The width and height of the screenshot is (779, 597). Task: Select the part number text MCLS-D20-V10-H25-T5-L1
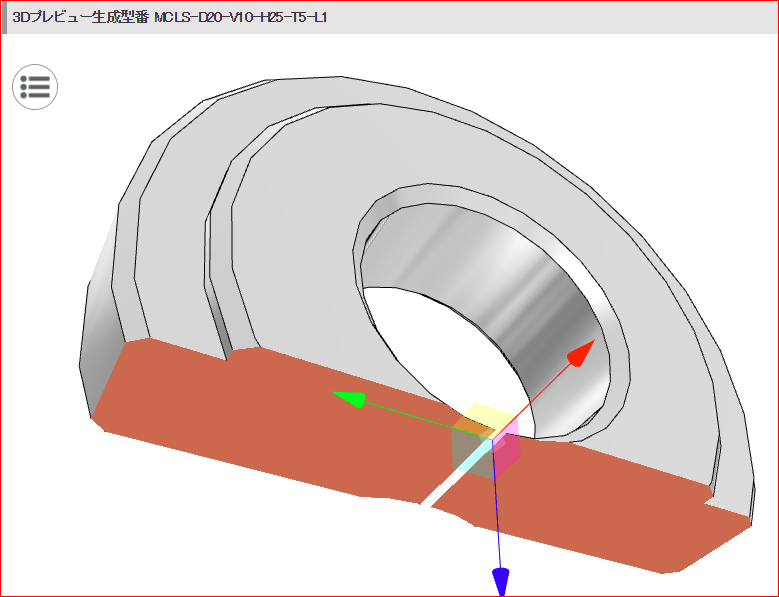pos(240,17)
